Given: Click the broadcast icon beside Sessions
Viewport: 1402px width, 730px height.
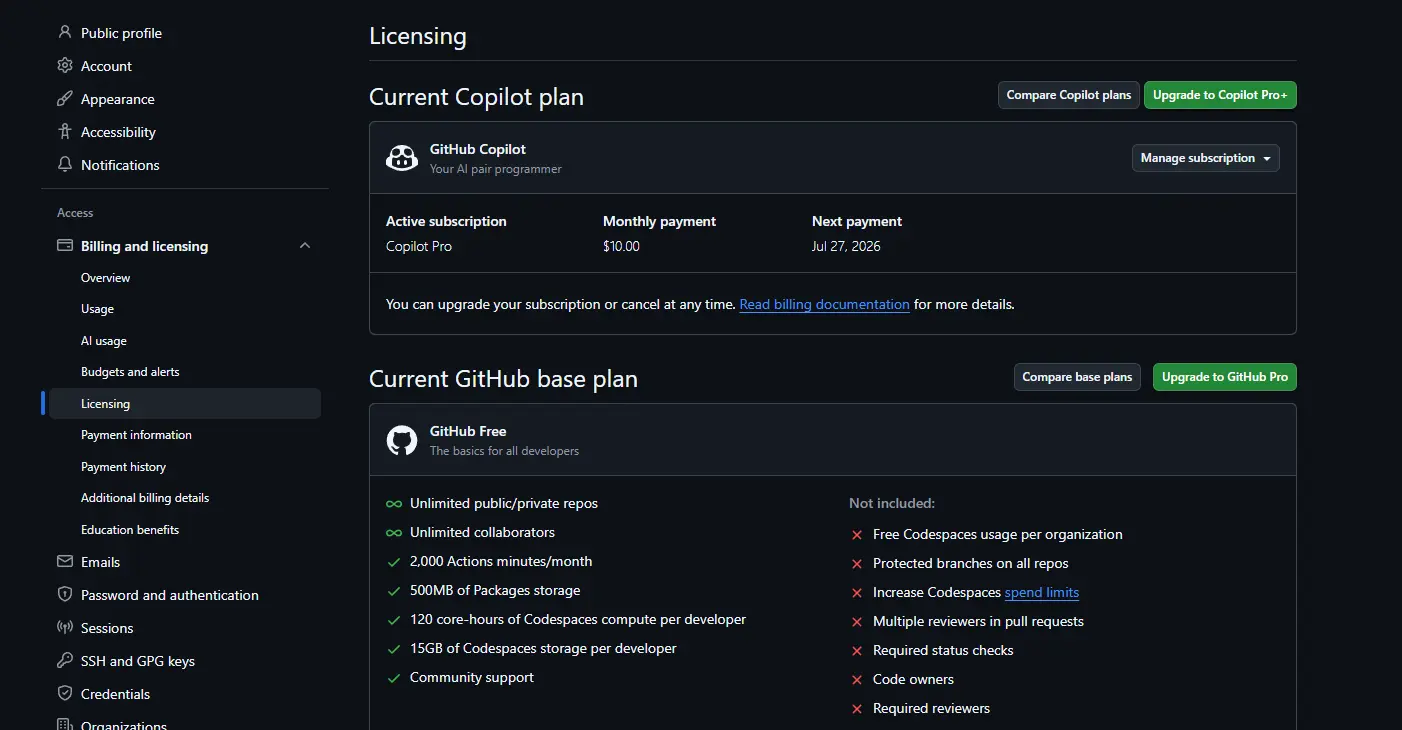Looking at the screenshot, I should coord(65,628).
